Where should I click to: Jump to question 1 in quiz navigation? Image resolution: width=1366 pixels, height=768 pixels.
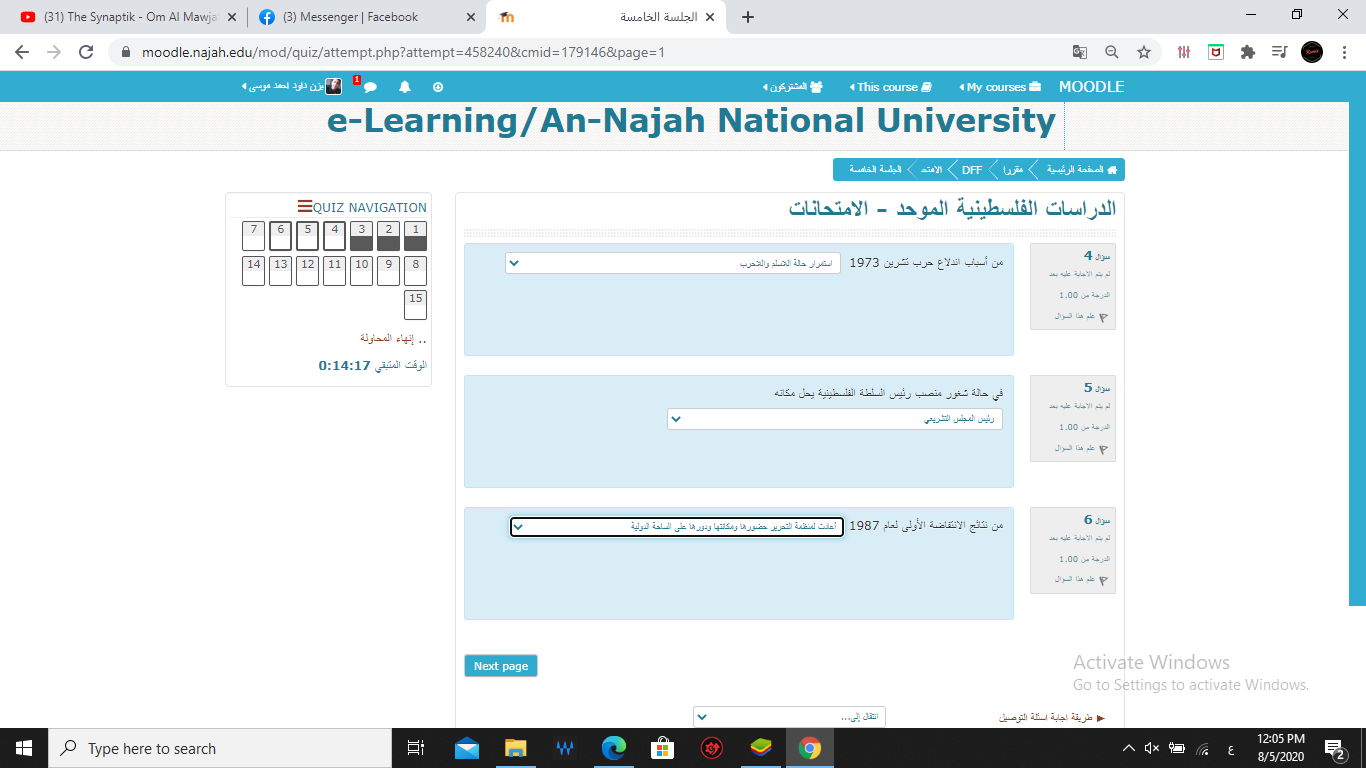click(415, 236)
